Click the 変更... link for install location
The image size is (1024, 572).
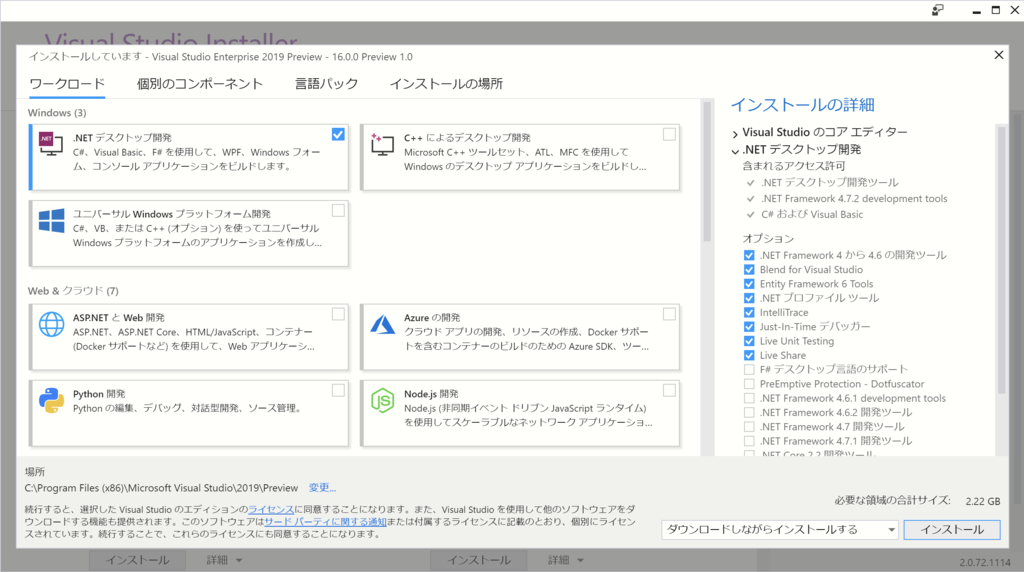322,488
